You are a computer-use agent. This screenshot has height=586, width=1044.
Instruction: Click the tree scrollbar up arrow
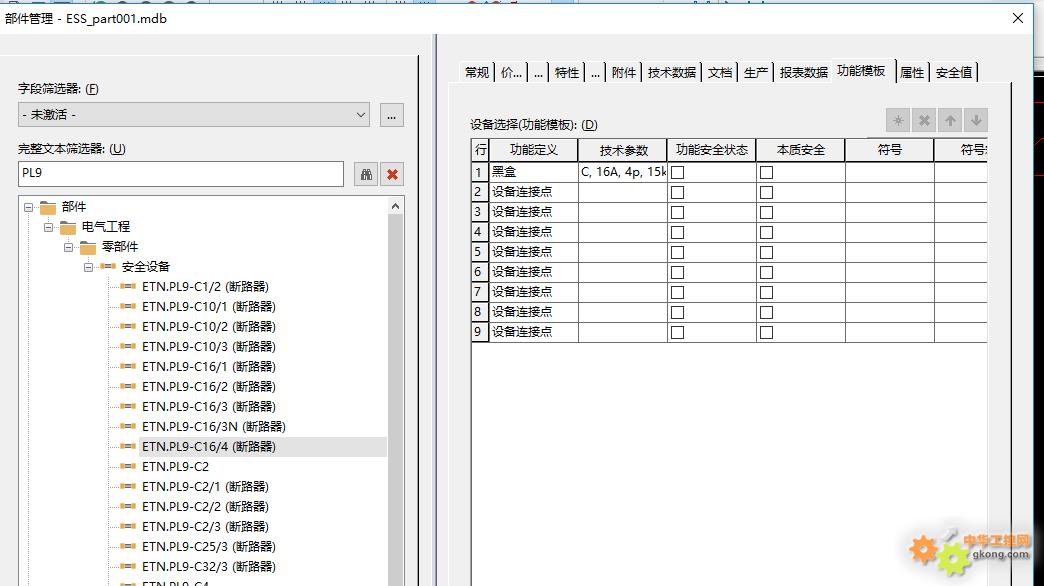pos(395,206)
